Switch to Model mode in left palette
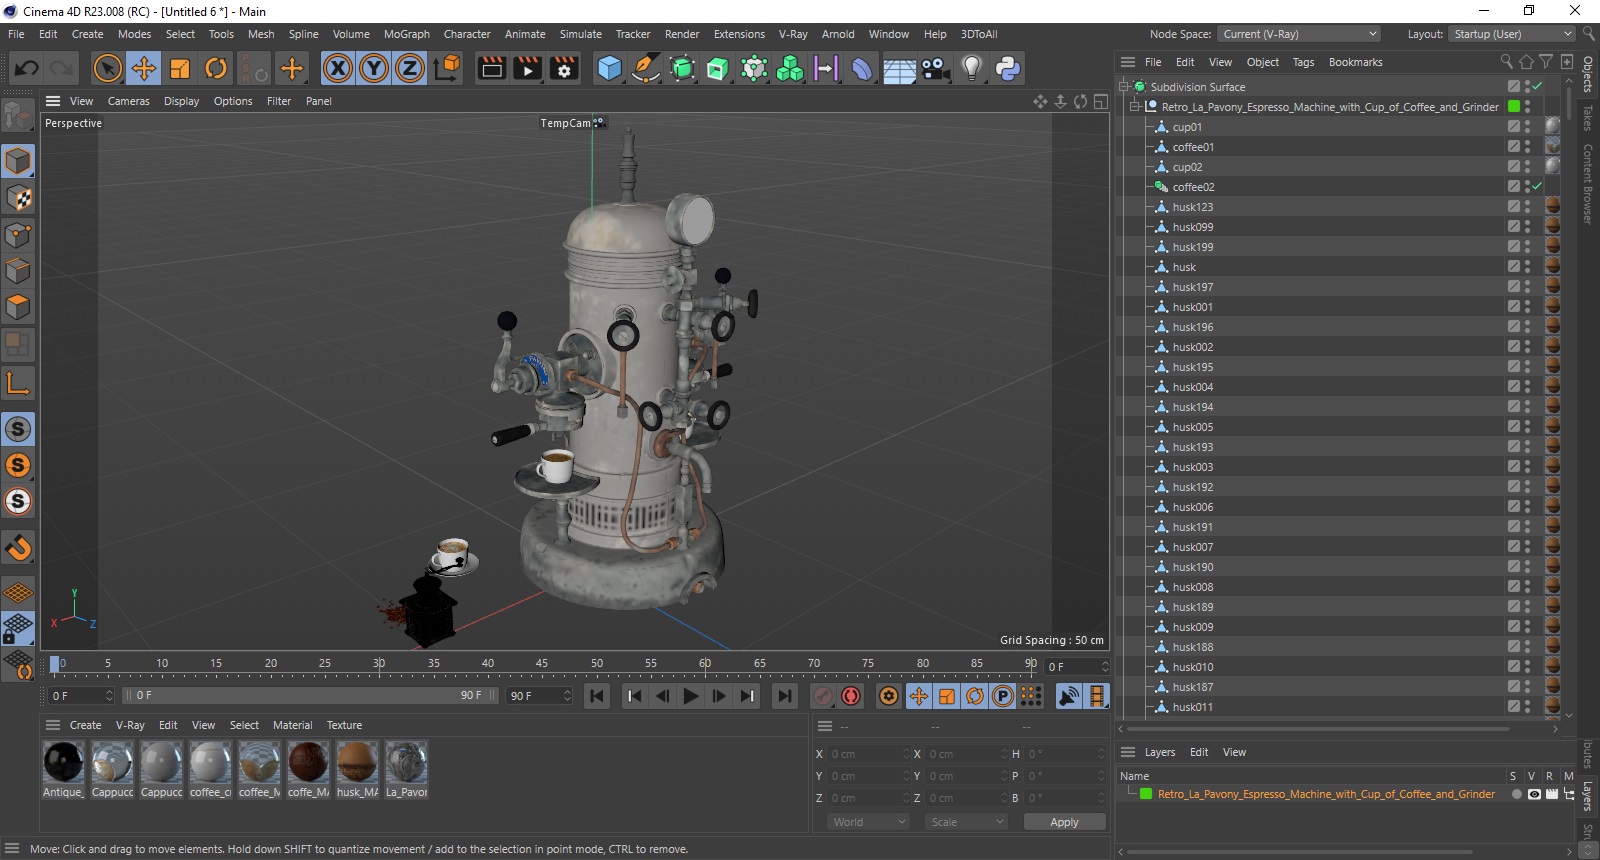 pos(18,161)
